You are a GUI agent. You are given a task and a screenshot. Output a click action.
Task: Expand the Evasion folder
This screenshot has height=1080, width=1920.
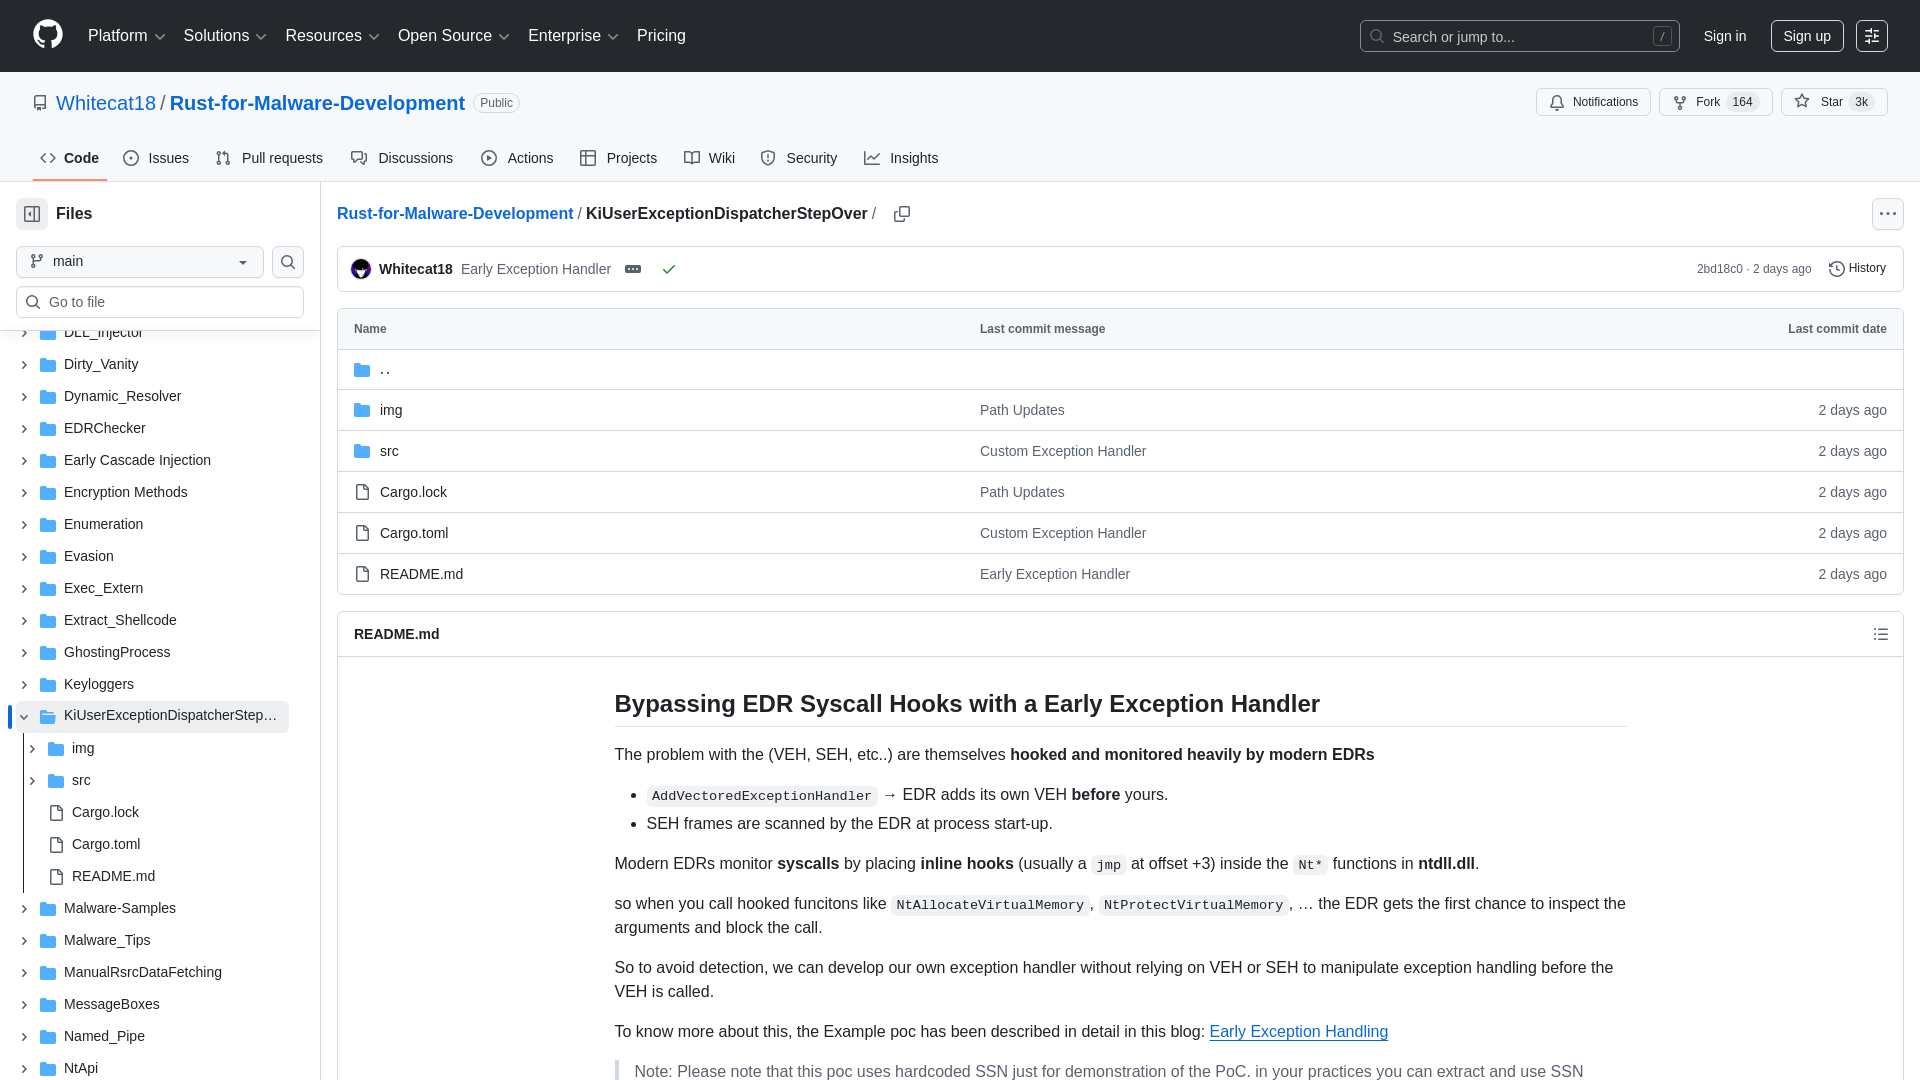pos(24,556)
